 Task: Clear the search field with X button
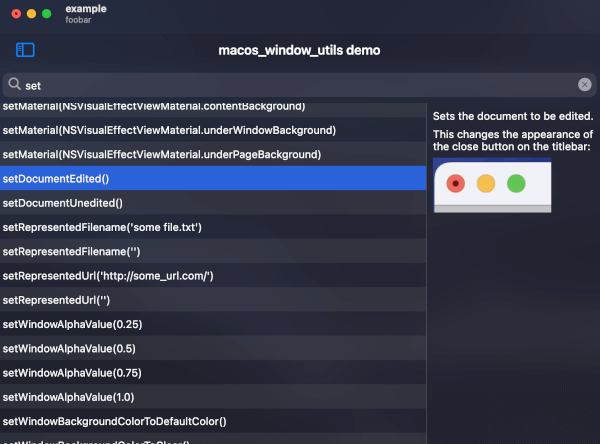[x=584, y=85]
